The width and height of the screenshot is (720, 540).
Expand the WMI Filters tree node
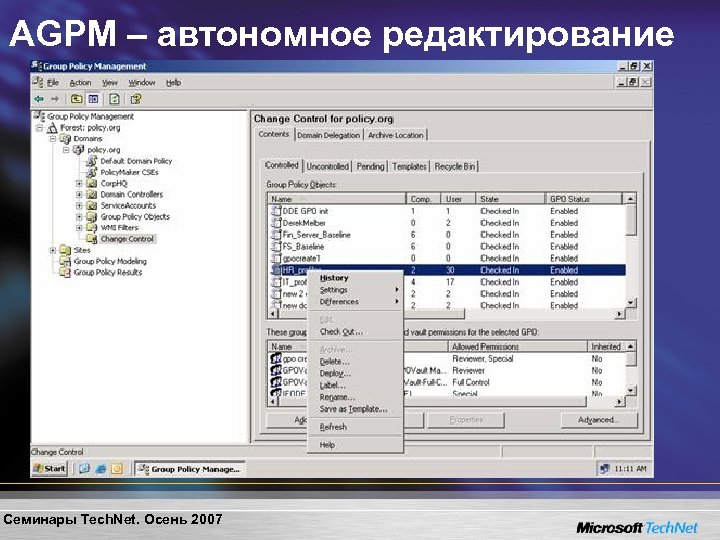point(79,228)
